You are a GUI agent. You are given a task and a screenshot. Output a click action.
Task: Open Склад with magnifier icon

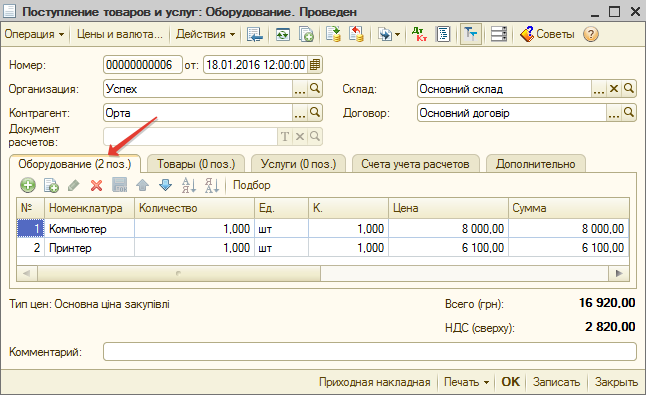629,89
